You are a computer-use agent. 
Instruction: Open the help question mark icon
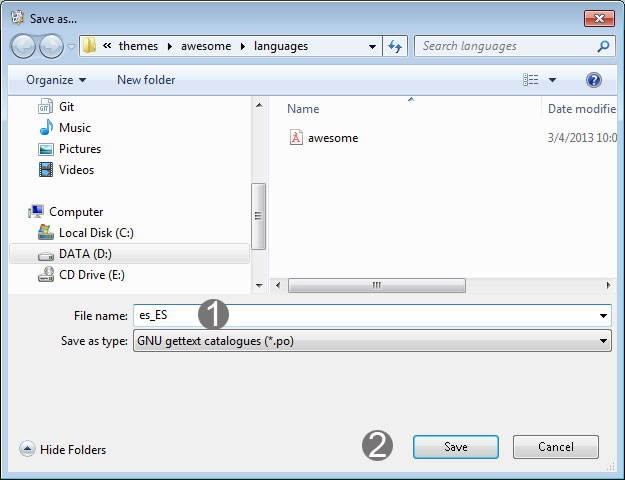[x=594, y=80]
